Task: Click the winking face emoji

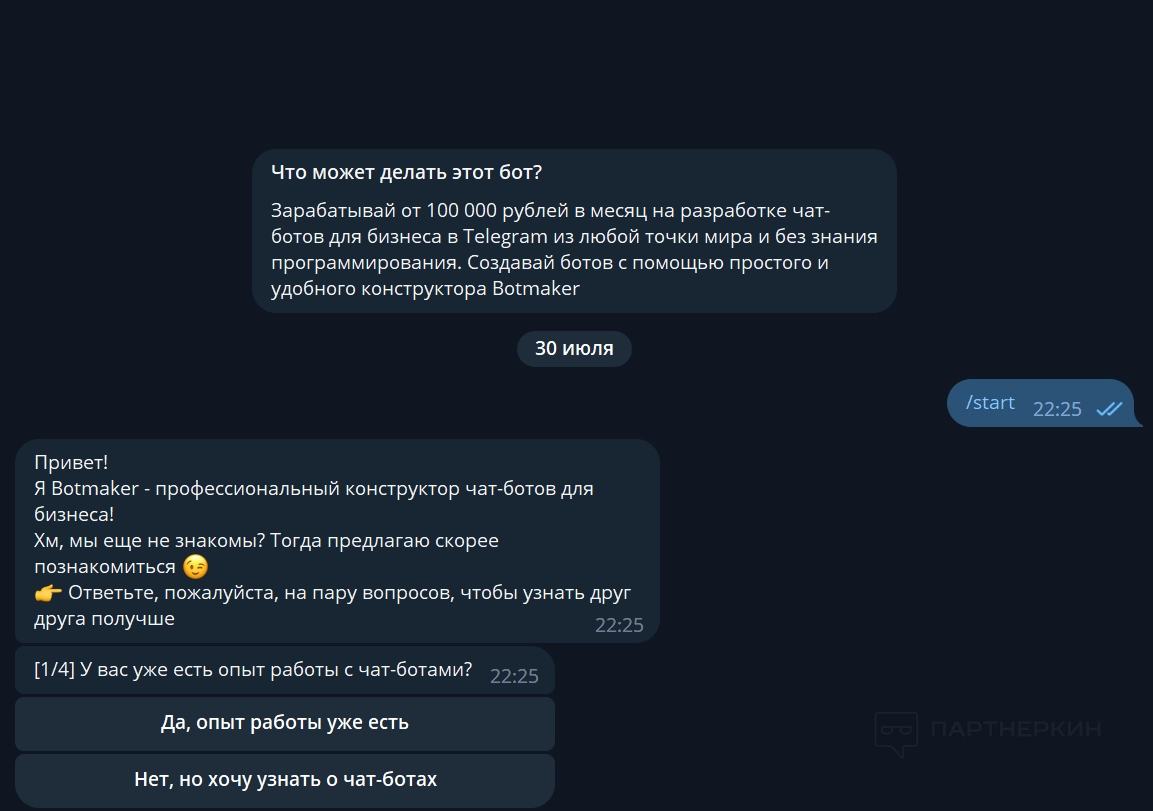Action: click(196, 567)
